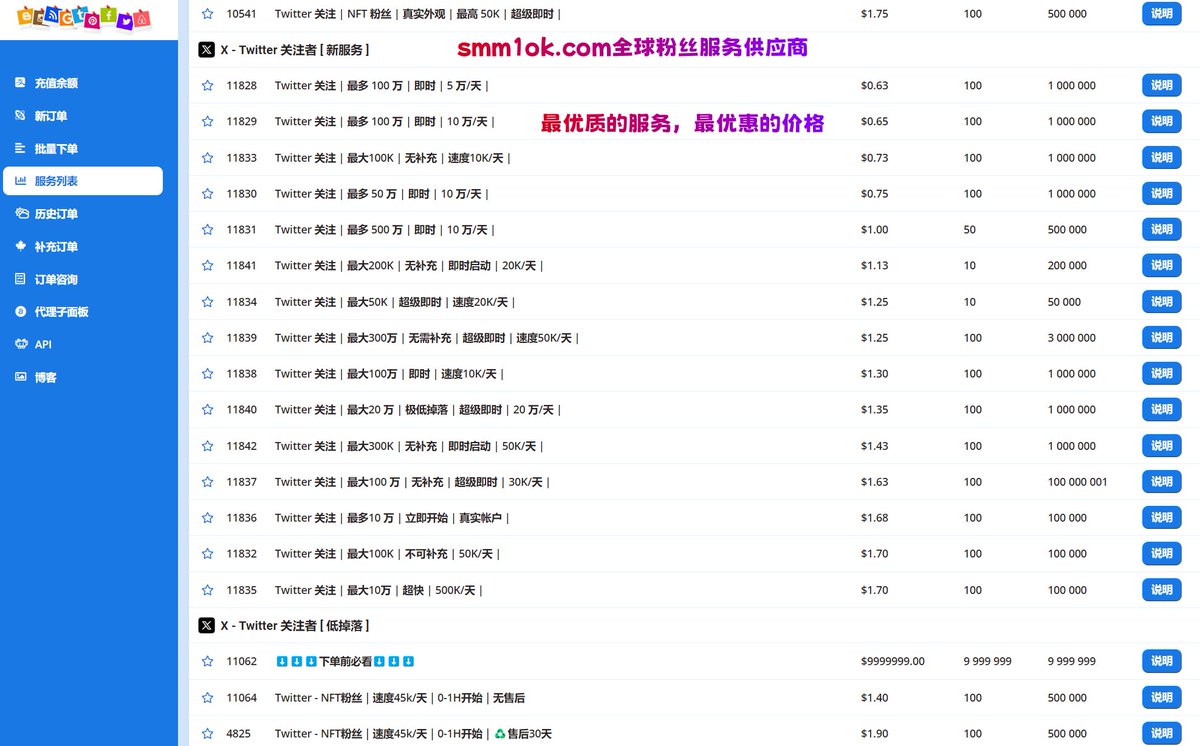View 说明 for service 11839
Screen dimensions: 1200x746
click(1161, 338)
